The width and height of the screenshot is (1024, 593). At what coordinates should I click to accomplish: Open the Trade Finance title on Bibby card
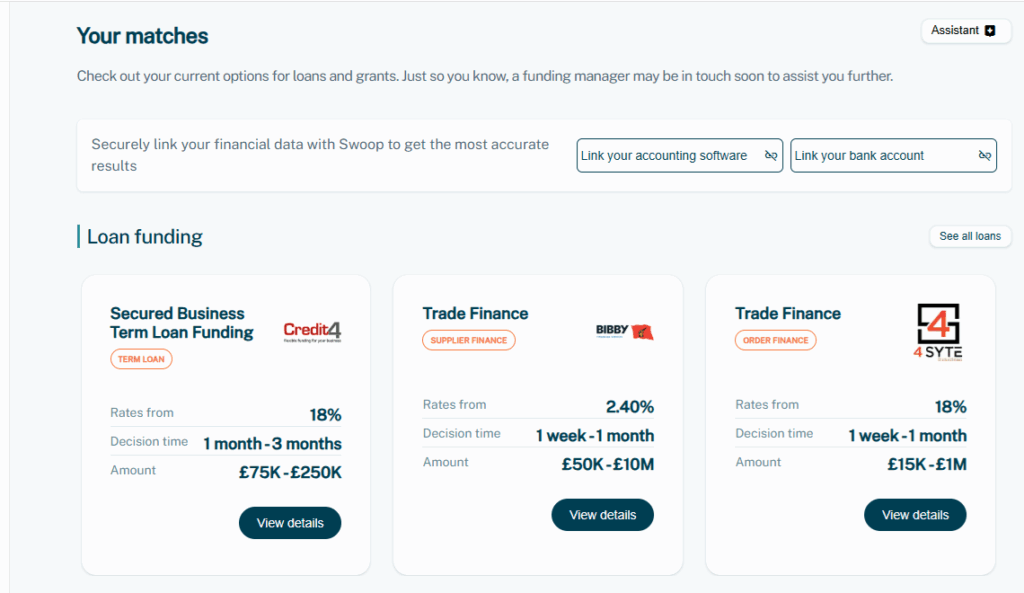(475, 313)
